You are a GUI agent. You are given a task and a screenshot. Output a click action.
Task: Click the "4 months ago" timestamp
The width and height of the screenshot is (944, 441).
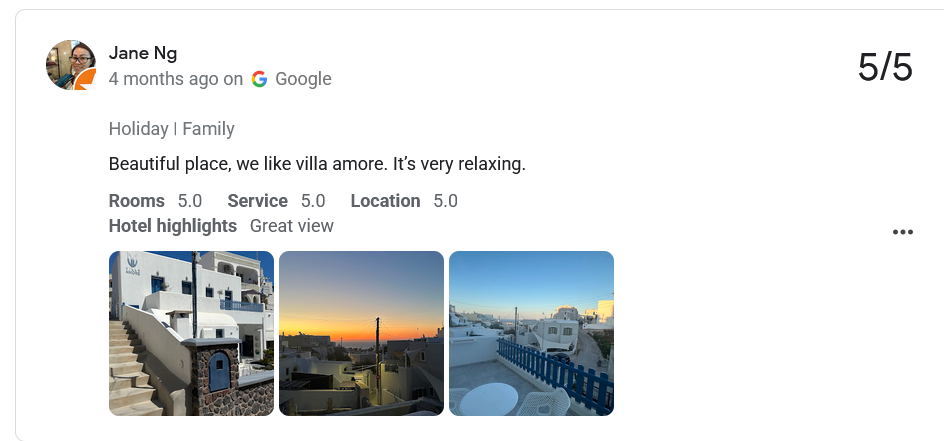click(163, 79)
